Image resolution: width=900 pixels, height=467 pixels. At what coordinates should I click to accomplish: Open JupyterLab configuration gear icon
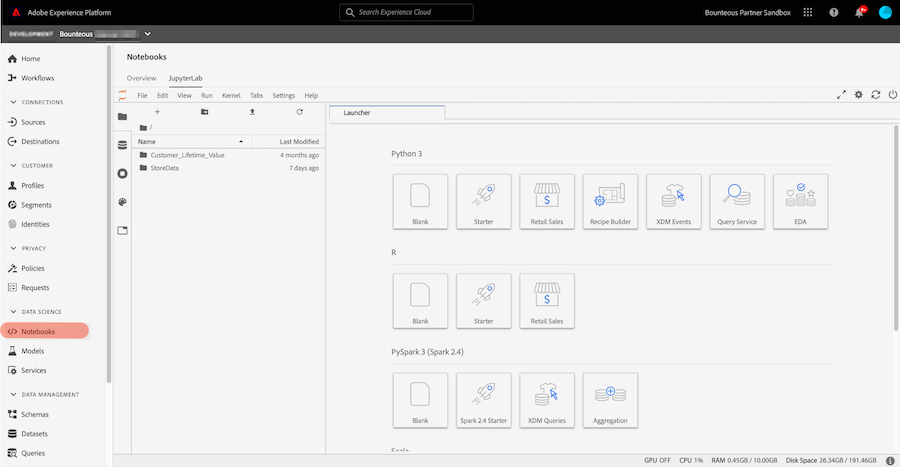tap(859, 95)
